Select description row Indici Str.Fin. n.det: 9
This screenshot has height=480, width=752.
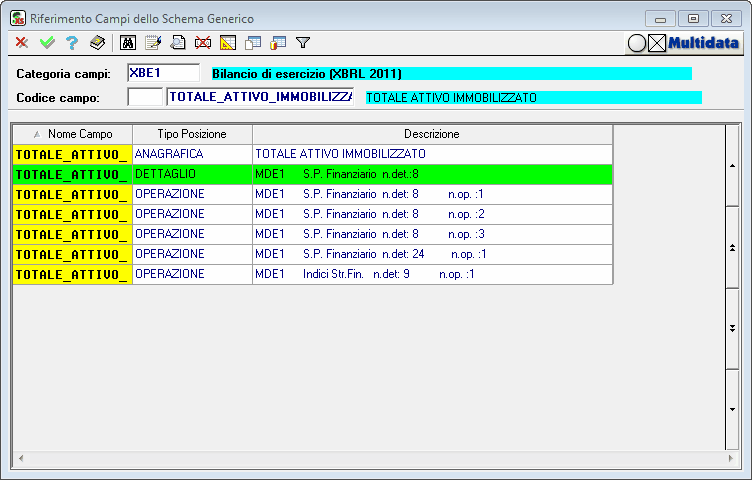coord(433,274)
